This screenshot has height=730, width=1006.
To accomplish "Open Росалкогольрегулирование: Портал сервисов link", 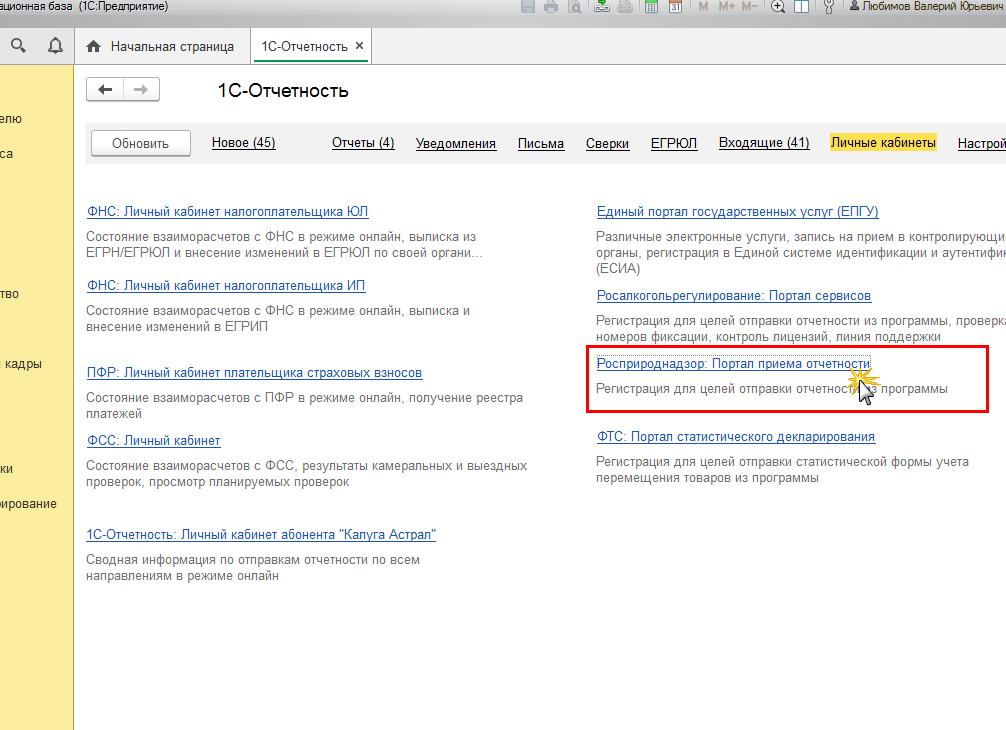I will tap(734, 296).
